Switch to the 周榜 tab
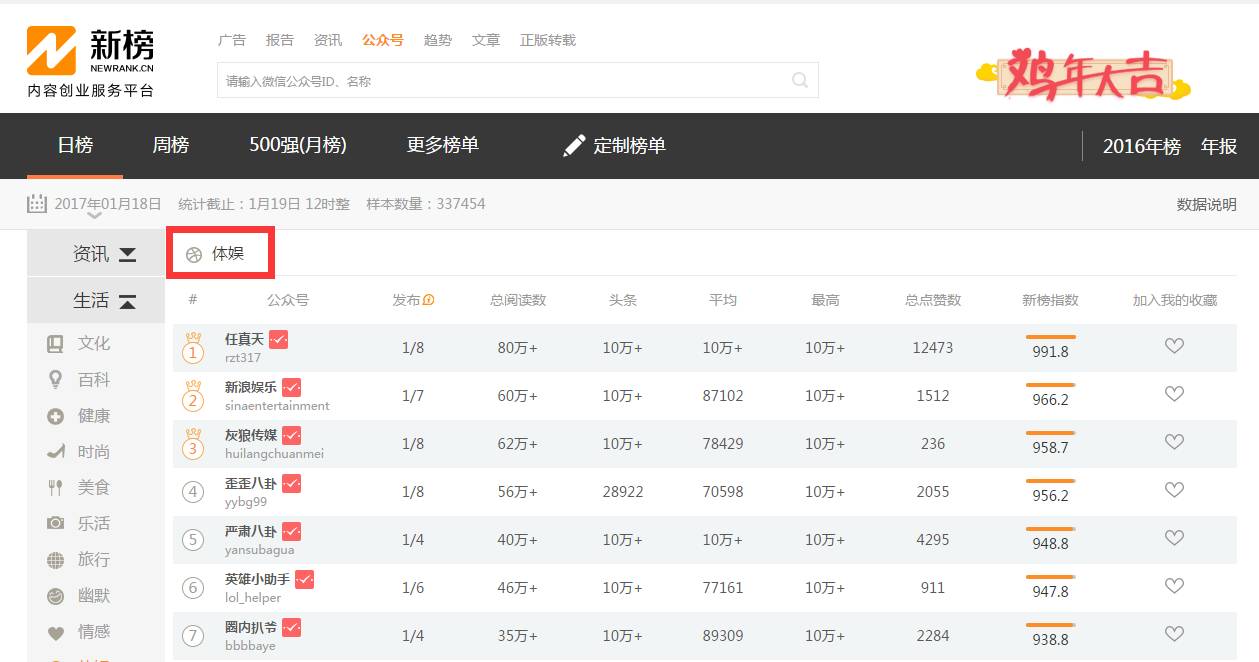Image resolution: width=1259 pixels, height=662 pixels. (x=171, y=145)
